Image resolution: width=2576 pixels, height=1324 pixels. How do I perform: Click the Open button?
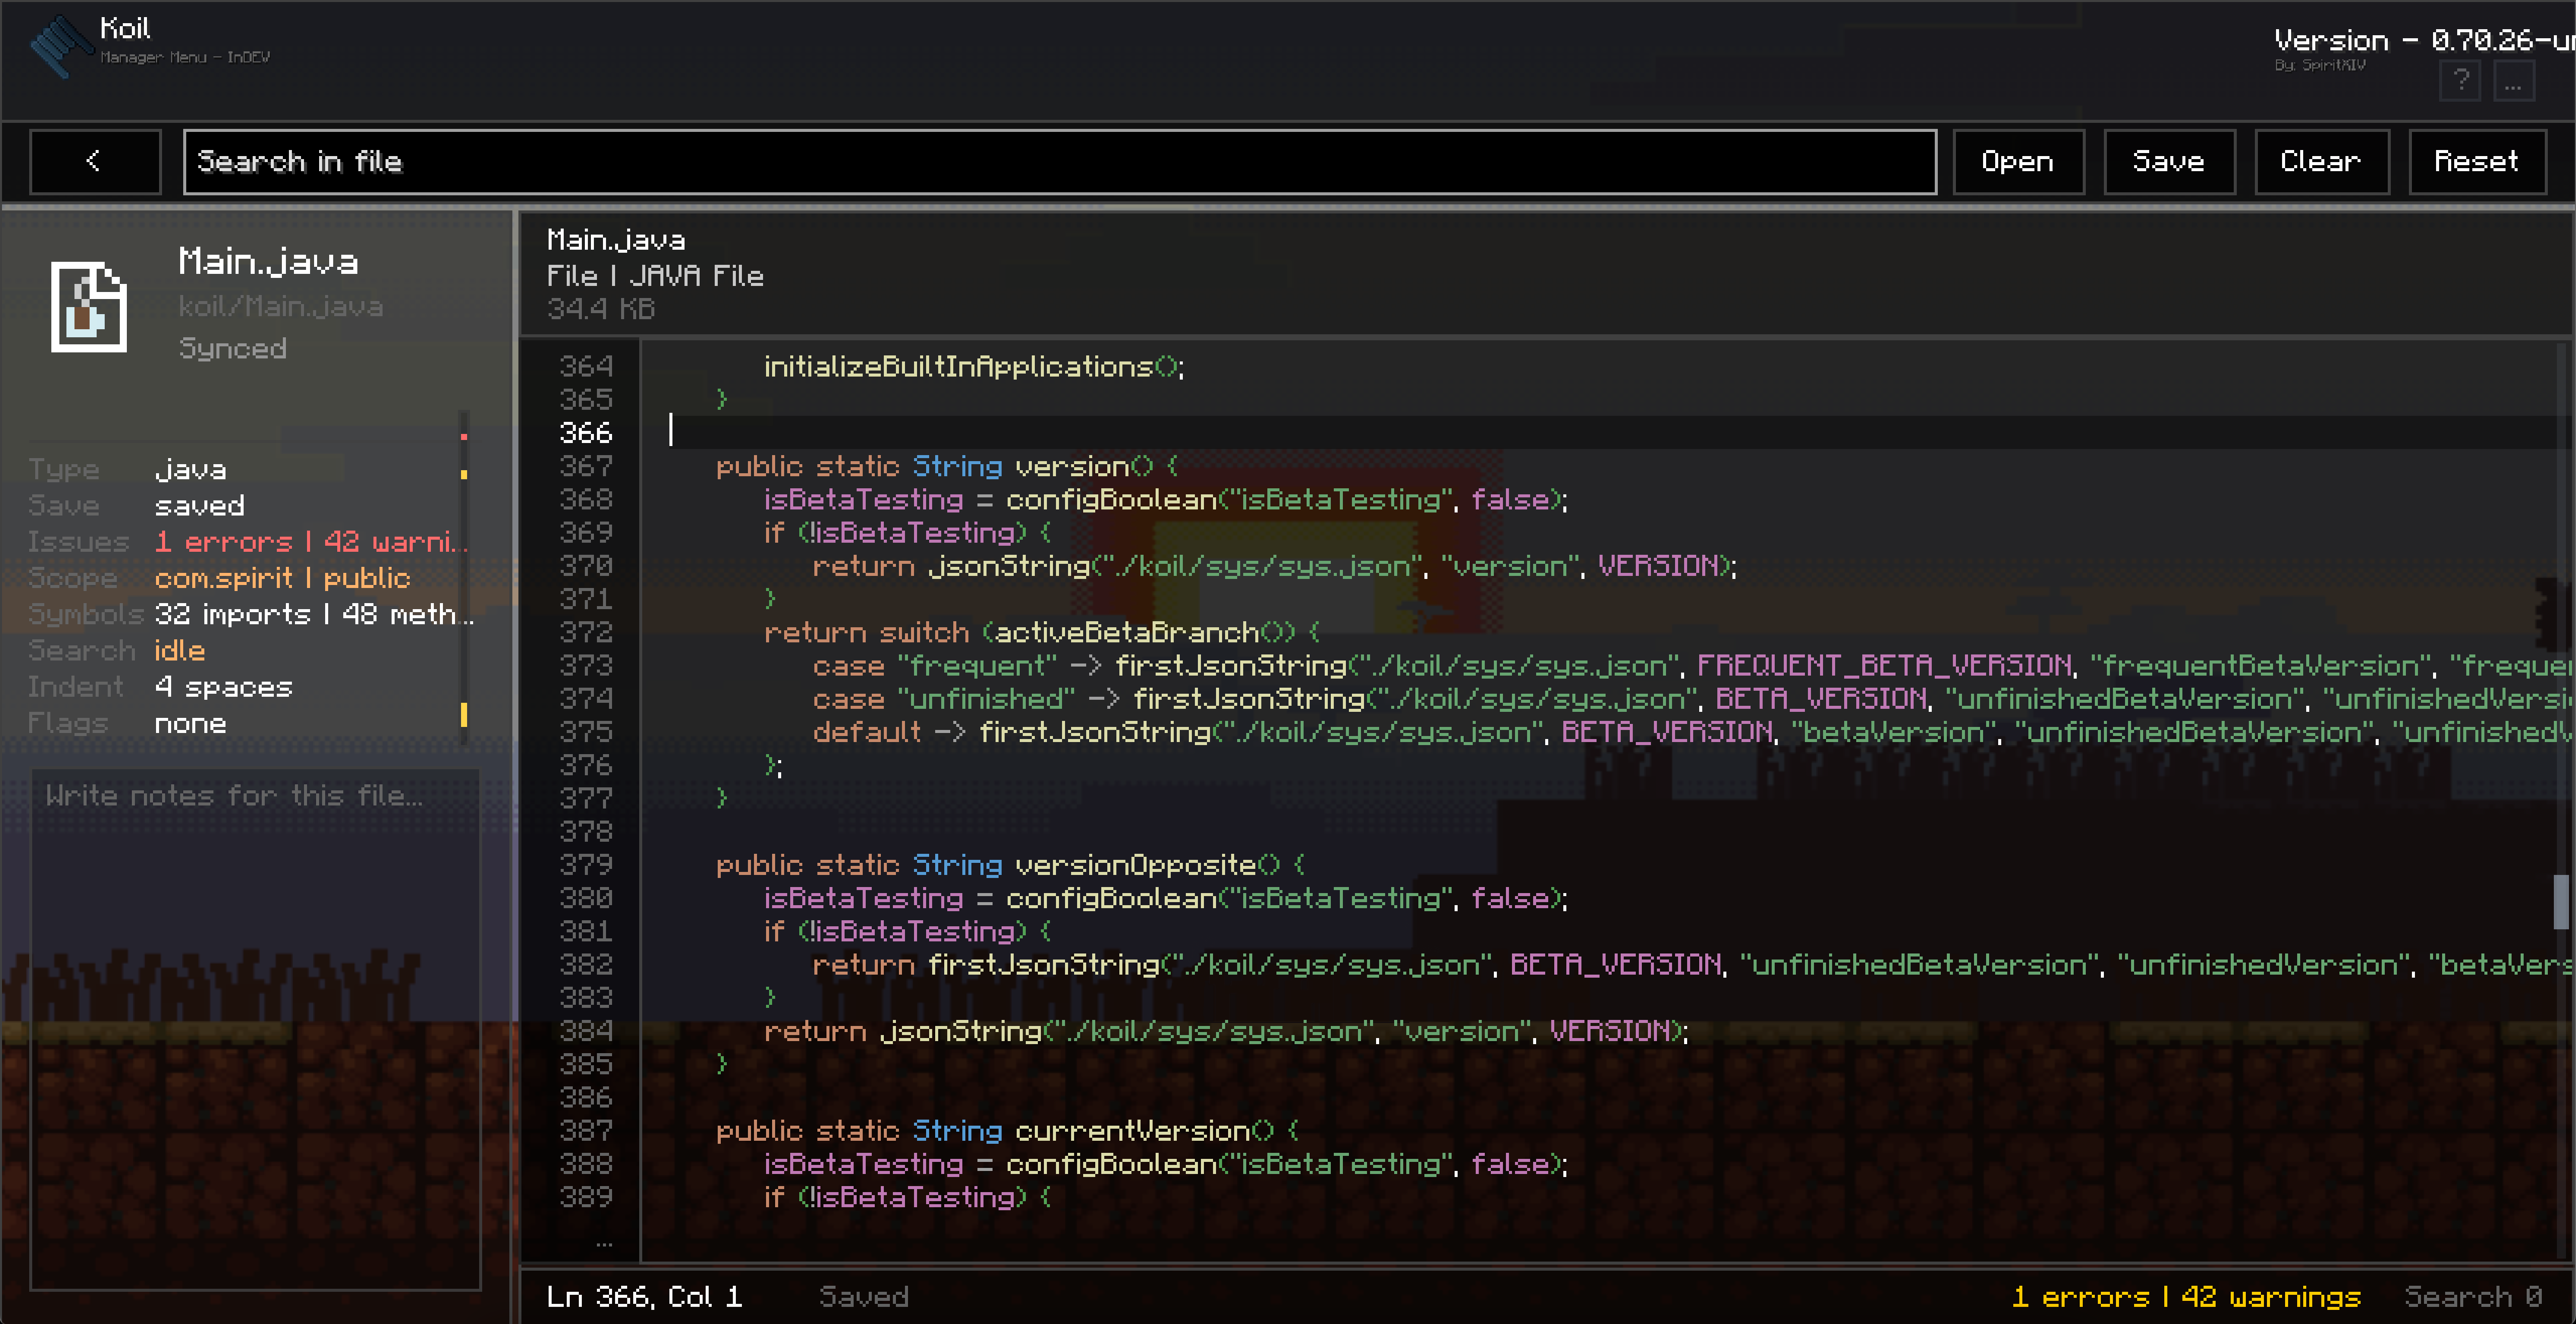[x=2018, y=161]
